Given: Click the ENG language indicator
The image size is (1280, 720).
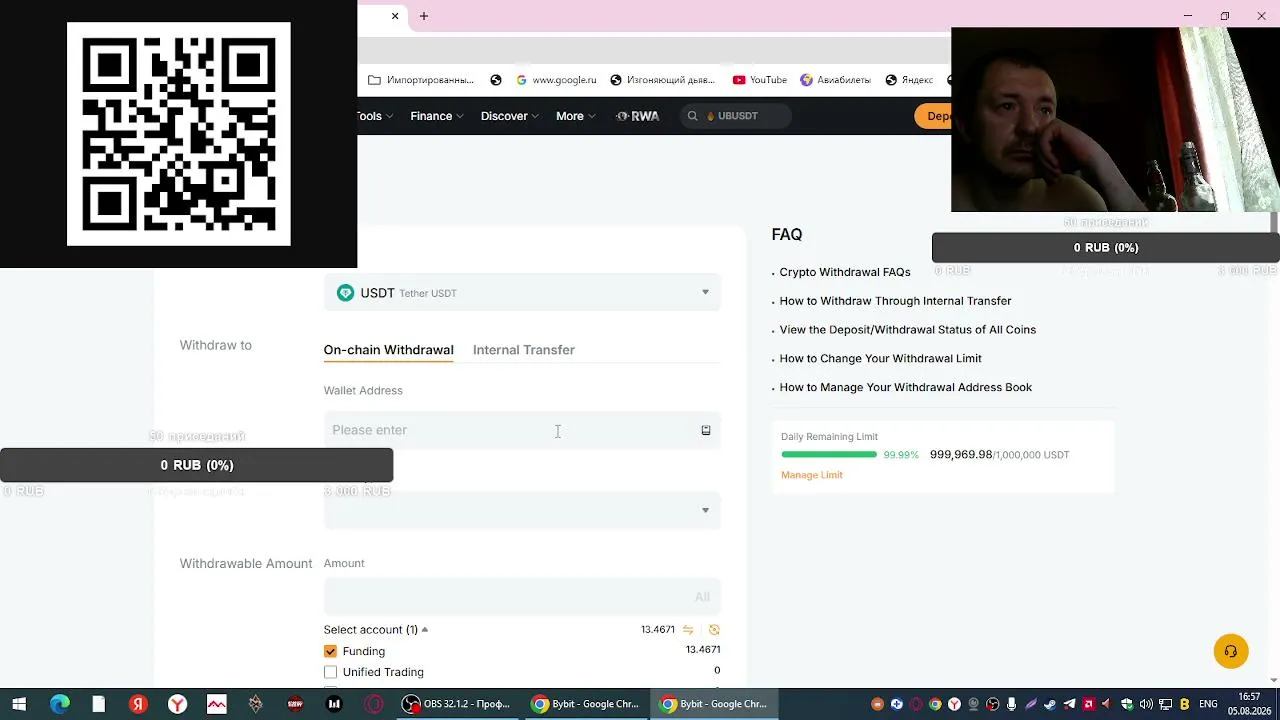Looking at the screenshot, I should [1208, 704].
